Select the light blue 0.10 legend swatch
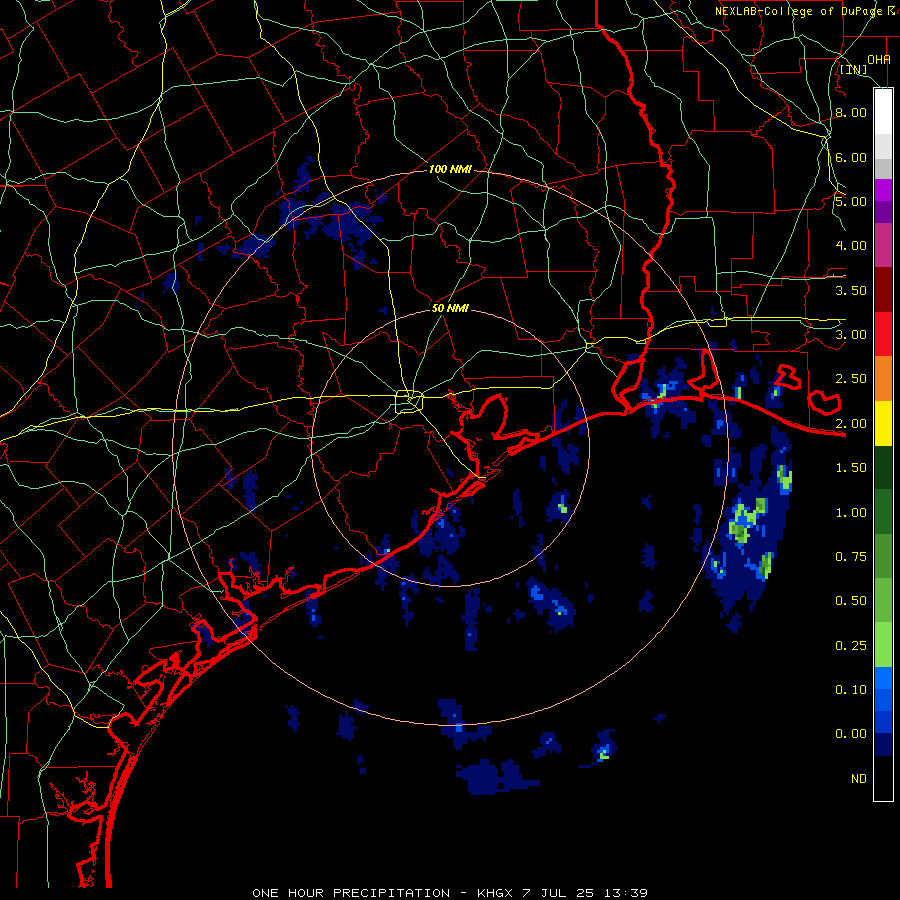Screen dimensions: 900x900 883,678
